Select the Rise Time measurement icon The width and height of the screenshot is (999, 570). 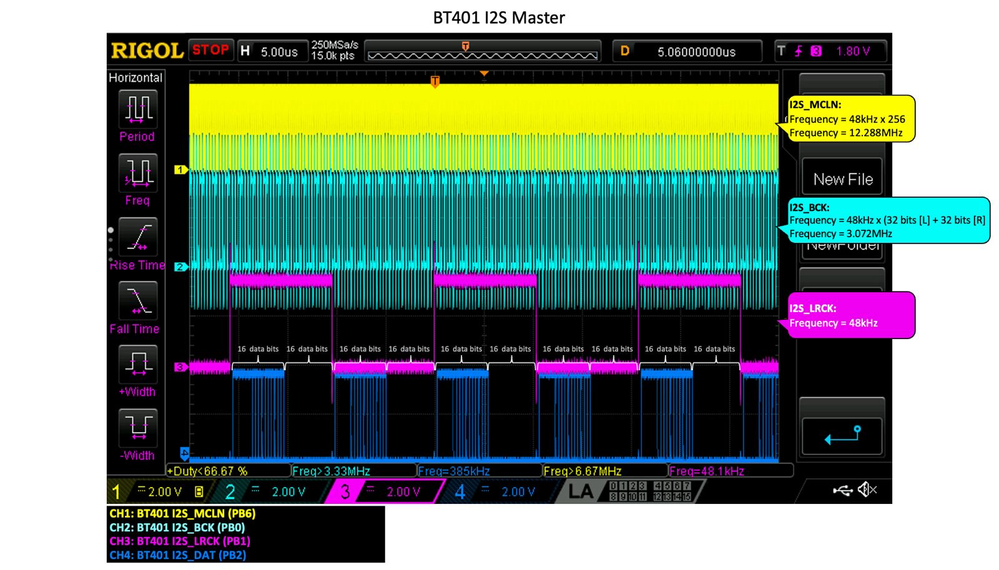pyautogui.click(x=138, y=236)
